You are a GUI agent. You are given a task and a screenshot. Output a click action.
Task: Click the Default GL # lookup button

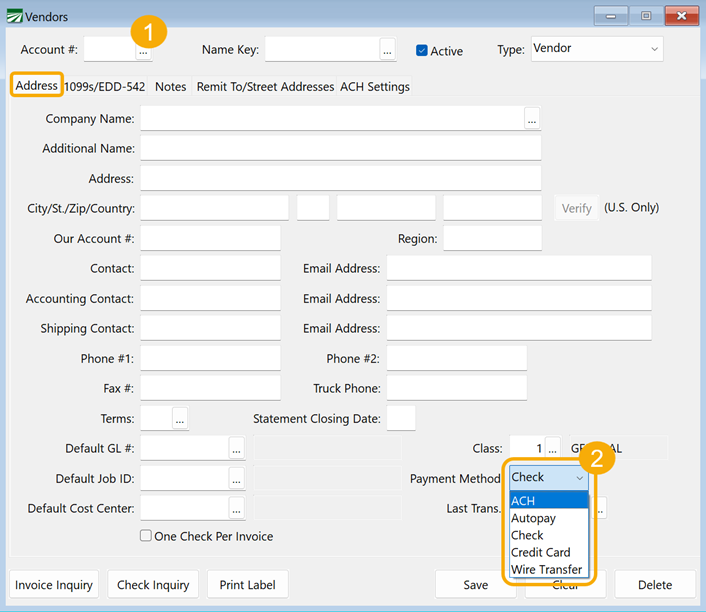(x=236, y=449)
